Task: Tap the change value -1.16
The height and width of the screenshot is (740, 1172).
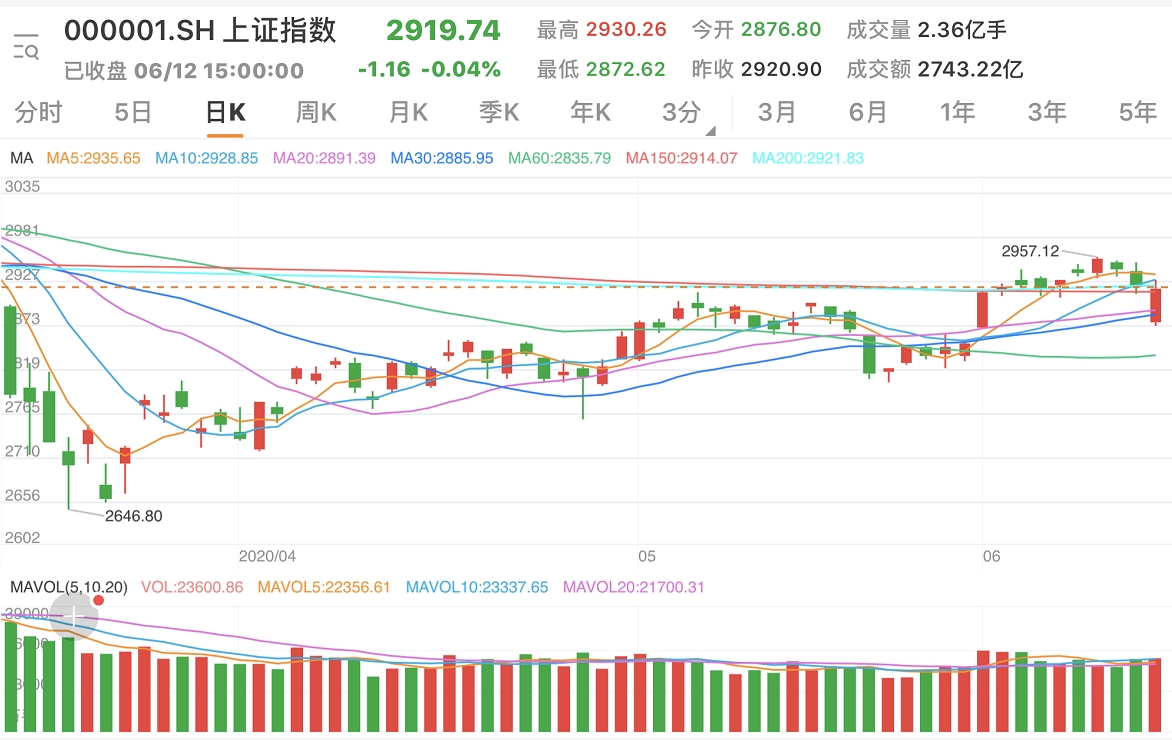Action: click(384, 70)
